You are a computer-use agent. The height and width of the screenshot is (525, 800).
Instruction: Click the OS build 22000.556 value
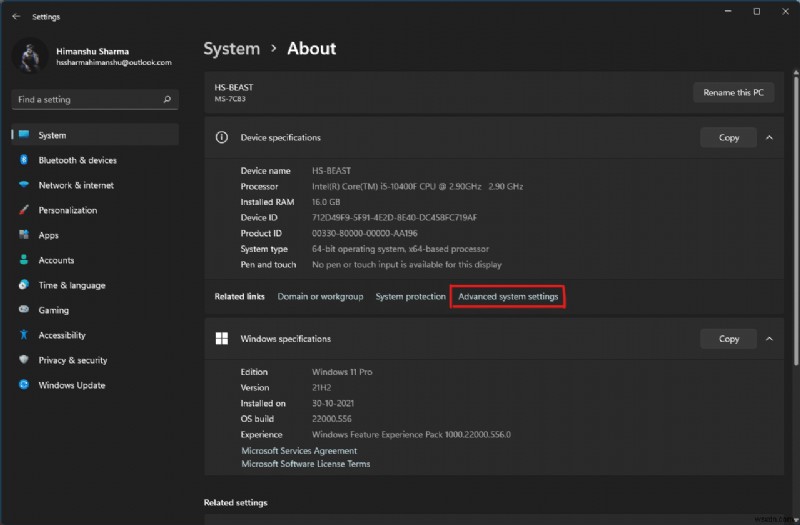(332, 419)
